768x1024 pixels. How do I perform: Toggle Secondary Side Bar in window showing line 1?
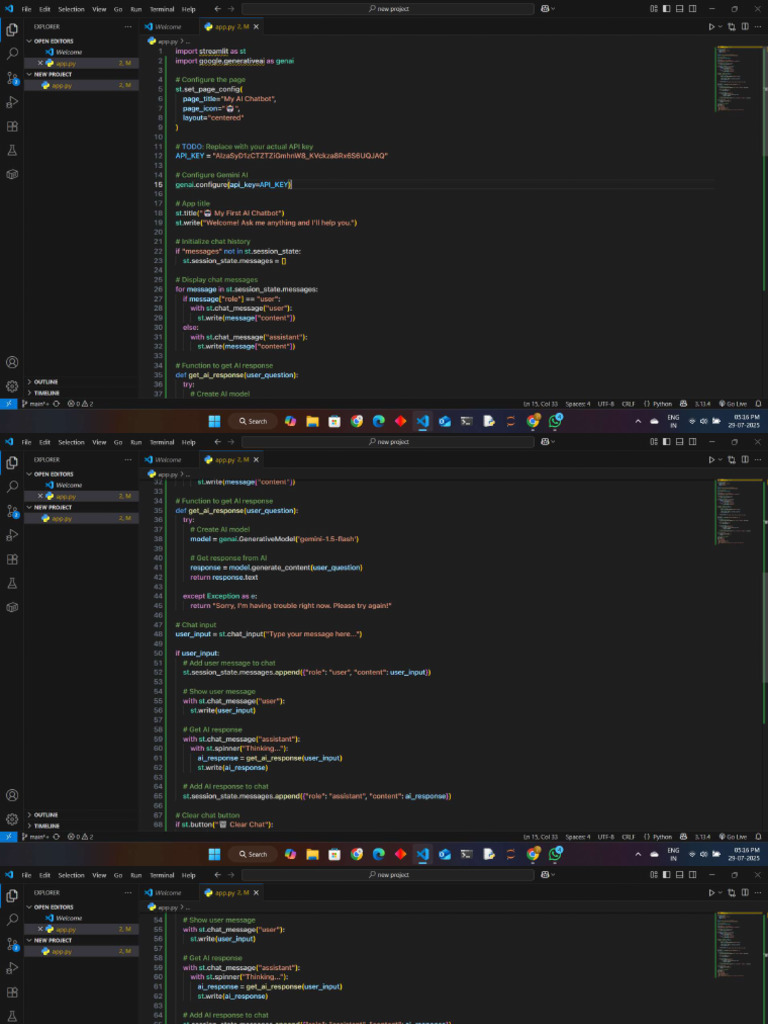click(x=692, y=8)
